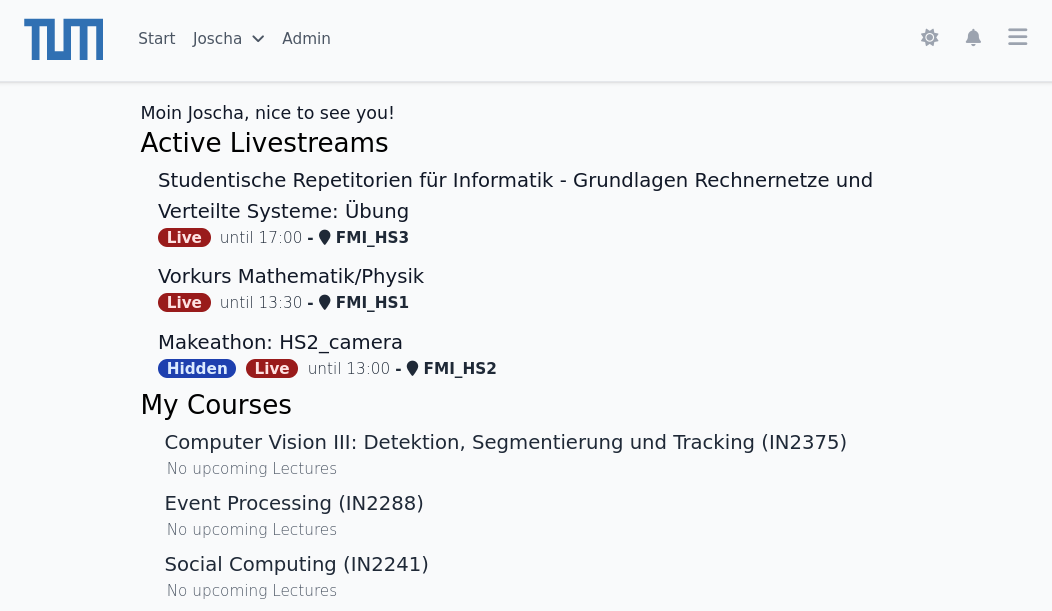This screenshot has height=611, width=1052.
Task: Click the Live badge for FMI_HS1
Action: tap(185, 302)
